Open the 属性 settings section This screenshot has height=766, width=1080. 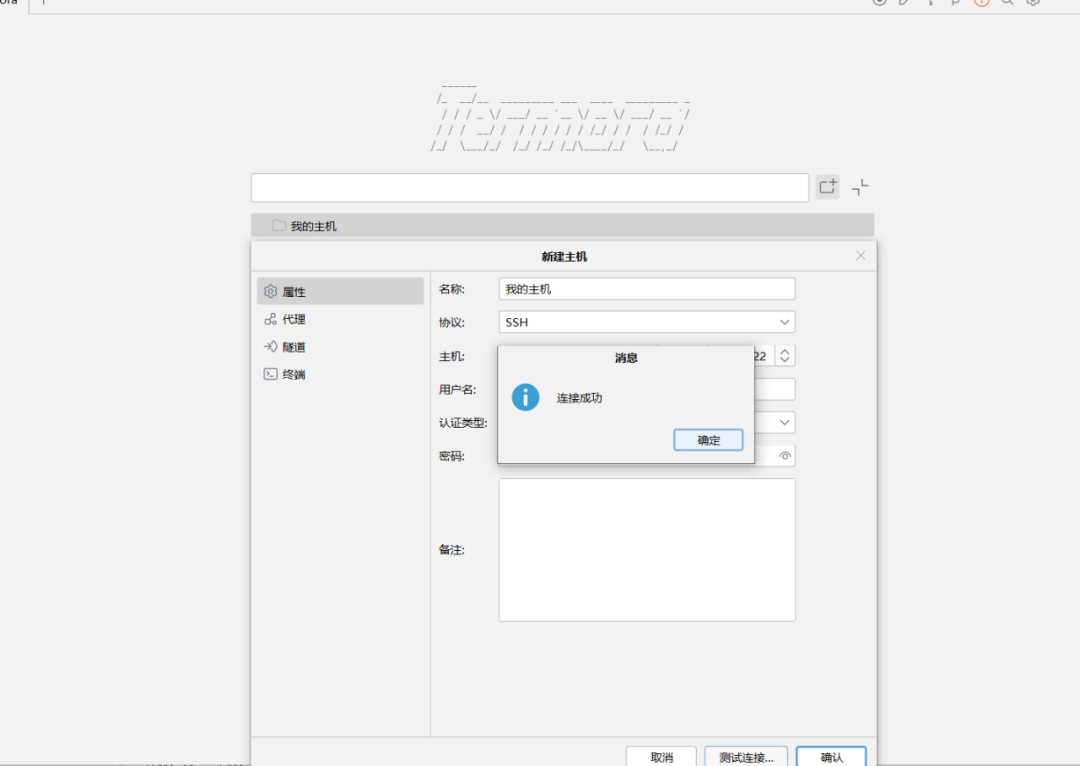pos(340,291)
